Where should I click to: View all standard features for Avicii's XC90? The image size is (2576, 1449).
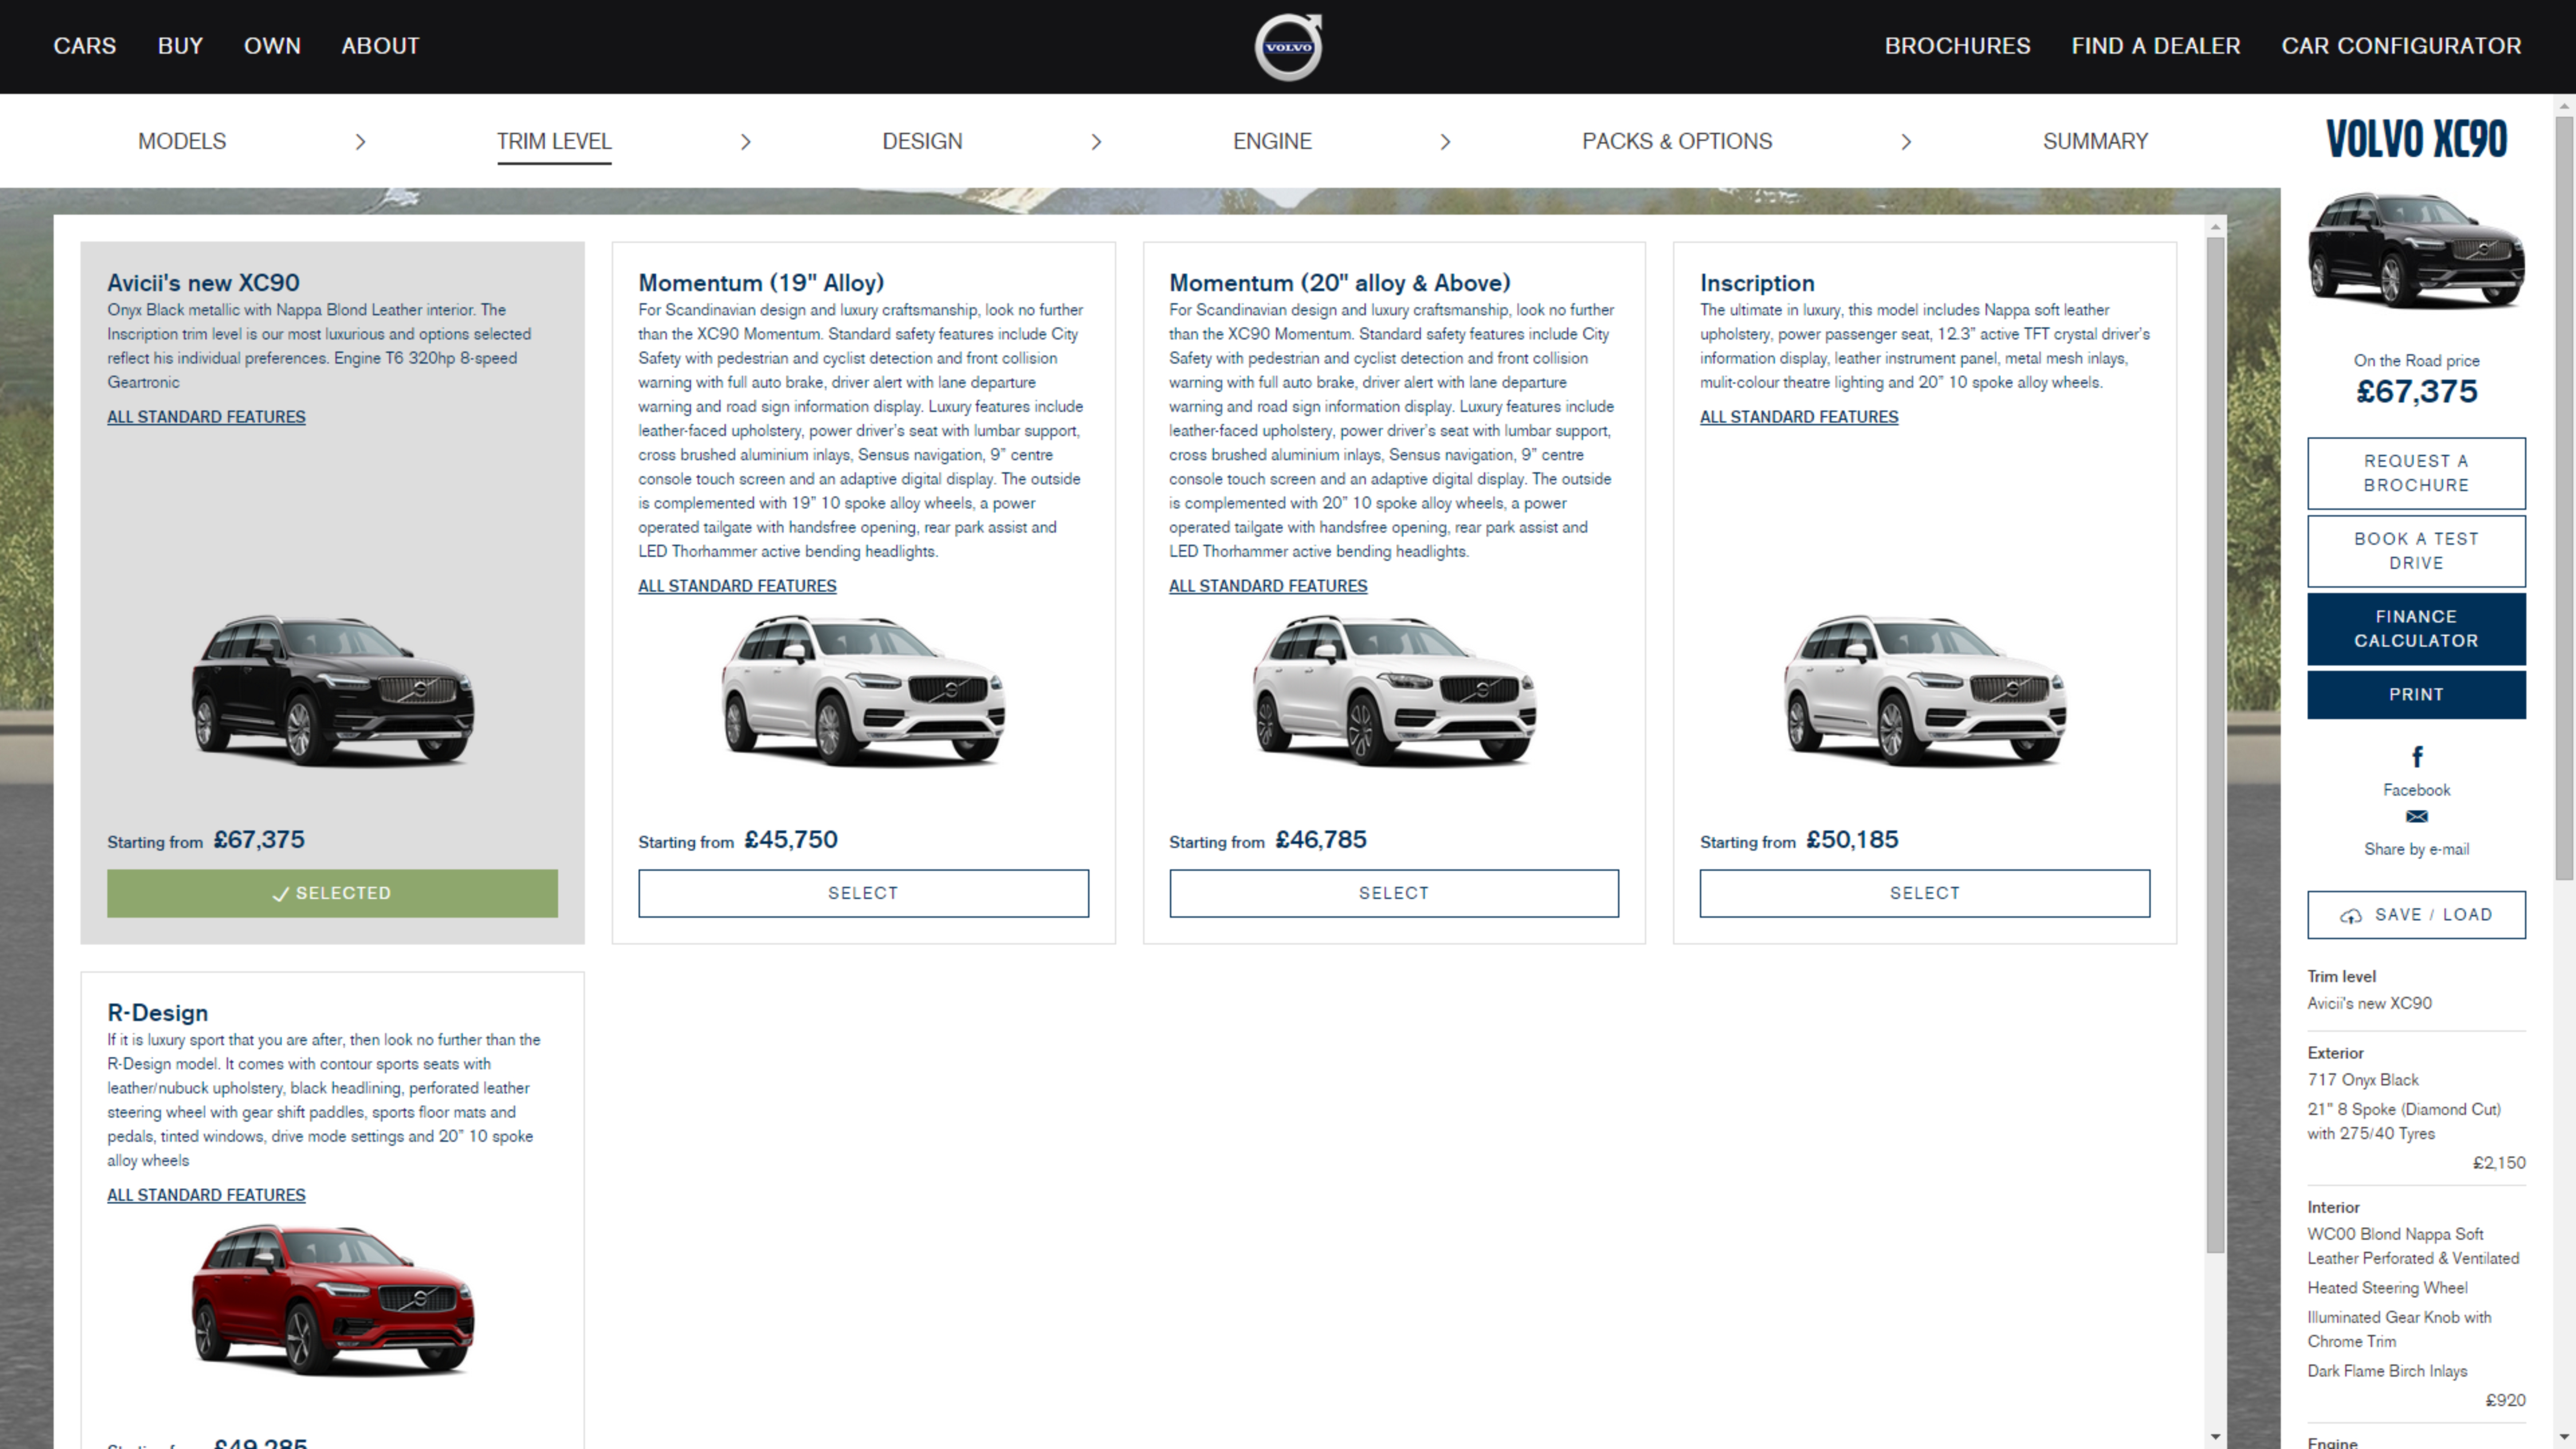pos(206,417)
